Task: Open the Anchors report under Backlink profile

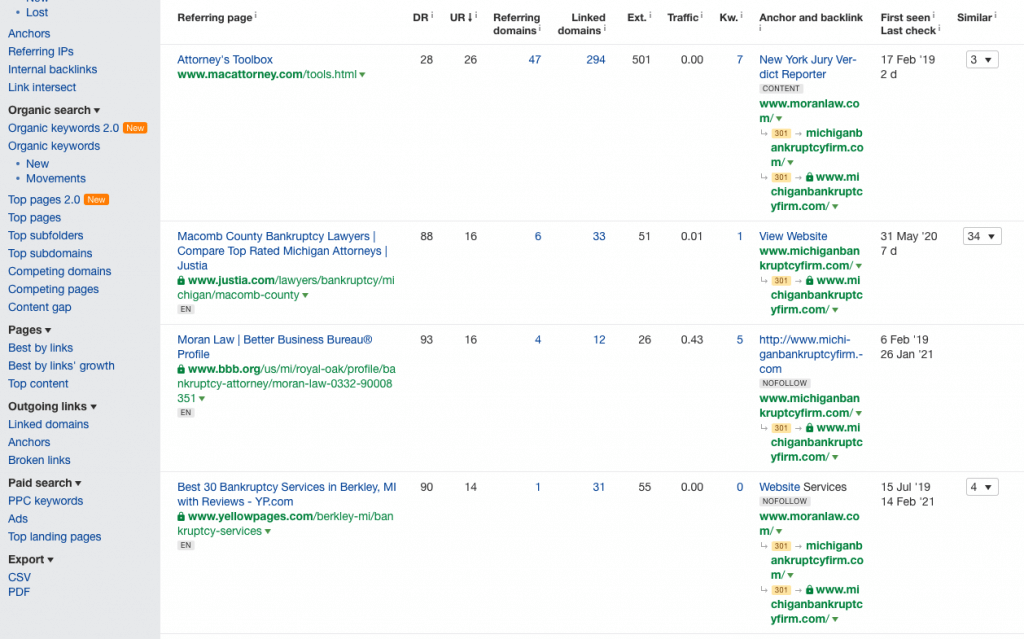Action: click(29, 33)
